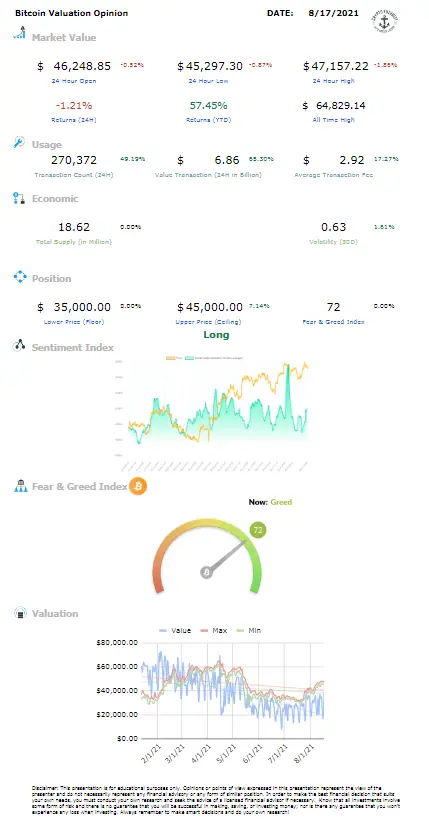Viewport: 429px width, 825px height.
Task: Select the Market Value heading
Action: point(64,37)
